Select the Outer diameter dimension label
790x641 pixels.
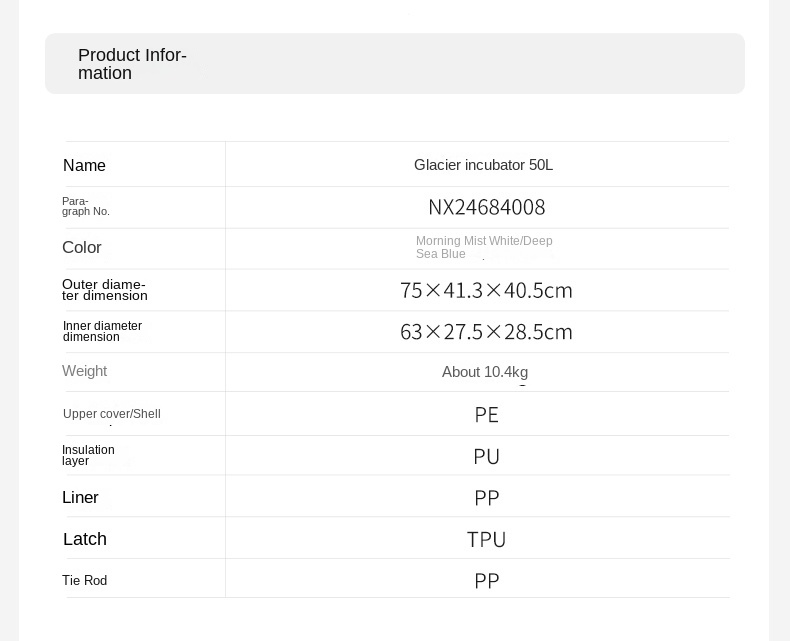point(105,290)
